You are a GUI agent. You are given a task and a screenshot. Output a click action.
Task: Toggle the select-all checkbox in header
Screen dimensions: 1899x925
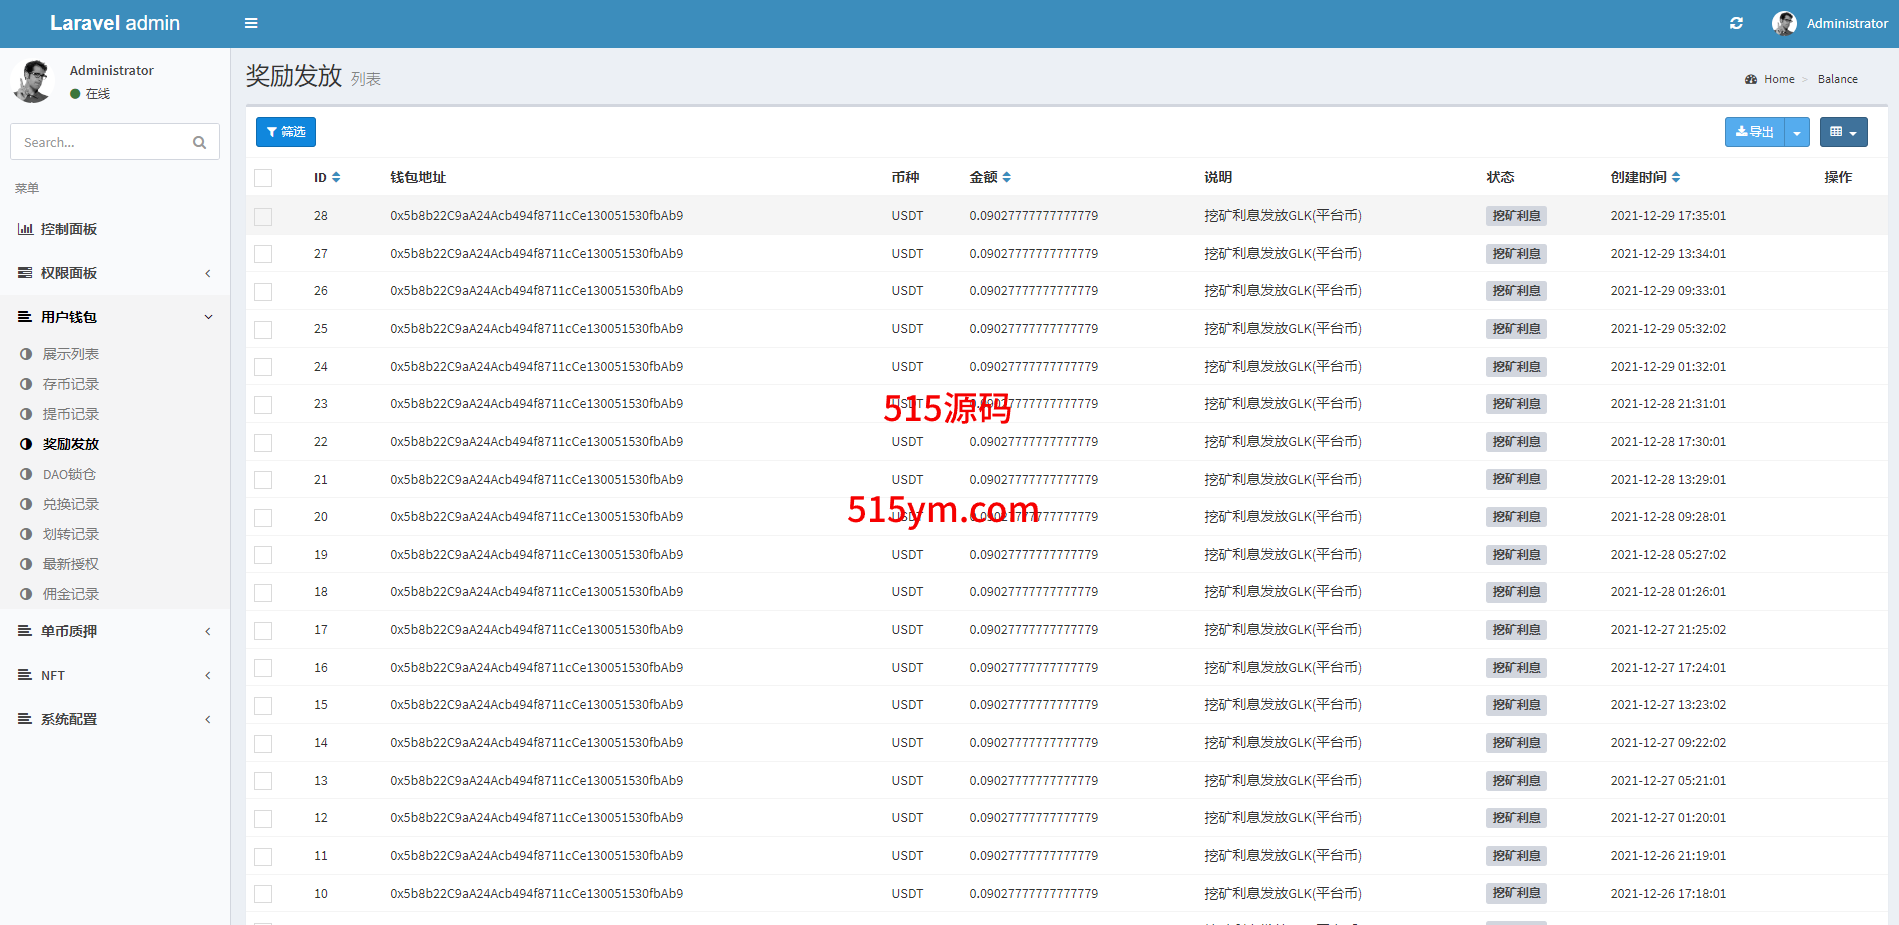[263, 178]
